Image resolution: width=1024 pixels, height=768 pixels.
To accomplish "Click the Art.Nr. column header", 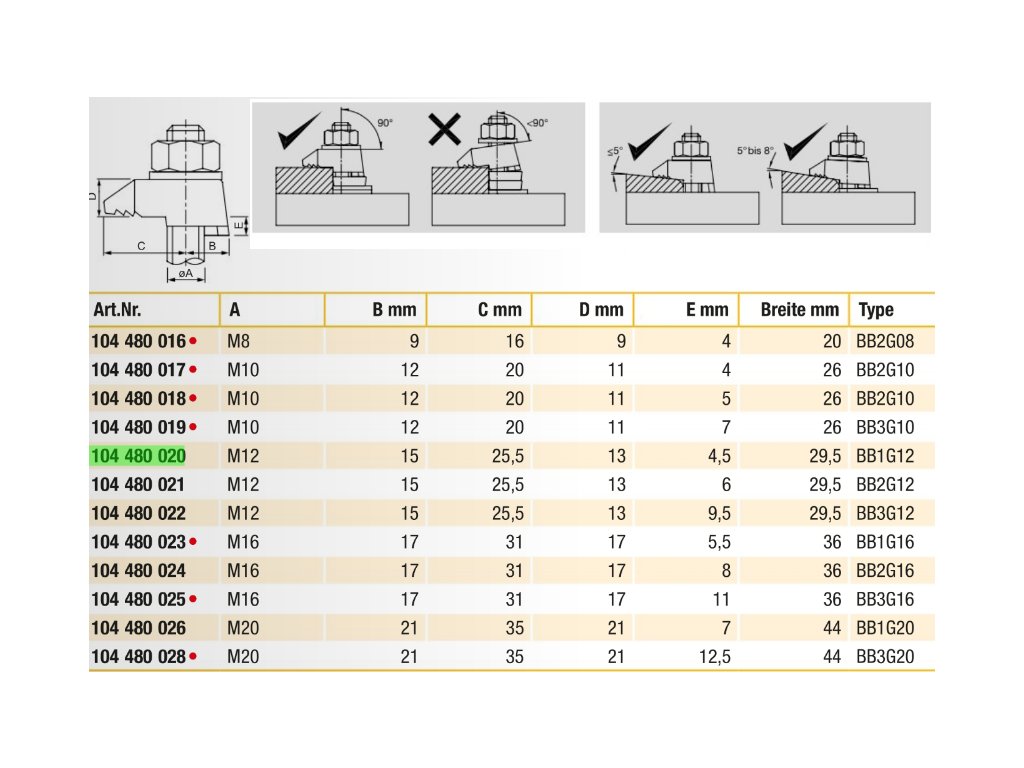I will pos(118,310).
